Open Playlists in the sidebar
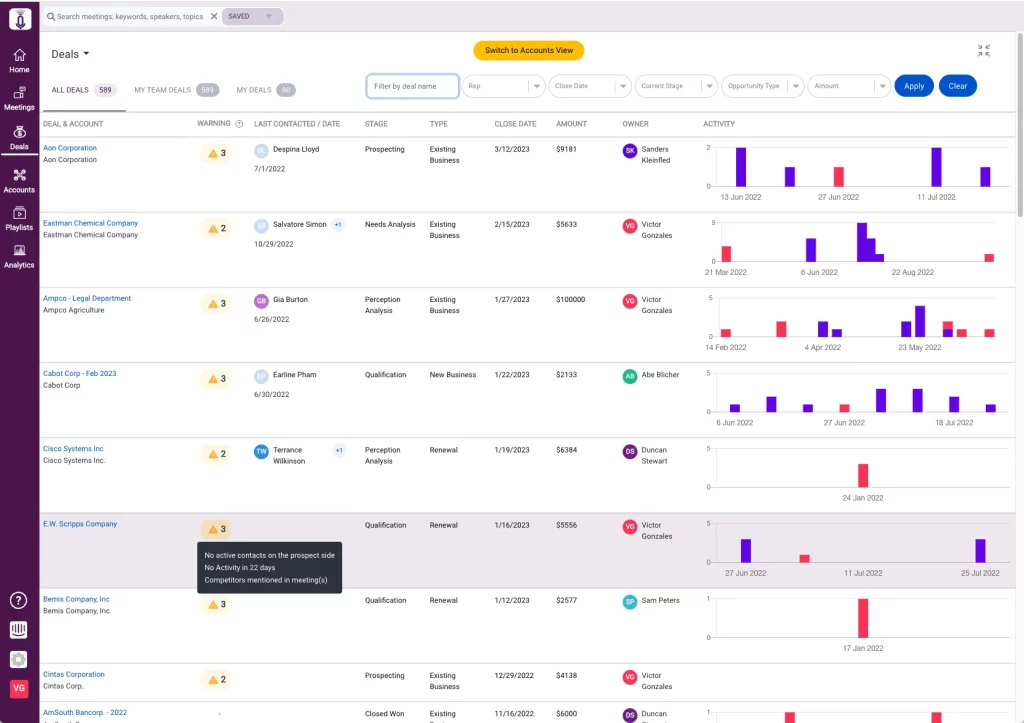The height and width of the screenshot is (723, 1024). coord(19,219)
